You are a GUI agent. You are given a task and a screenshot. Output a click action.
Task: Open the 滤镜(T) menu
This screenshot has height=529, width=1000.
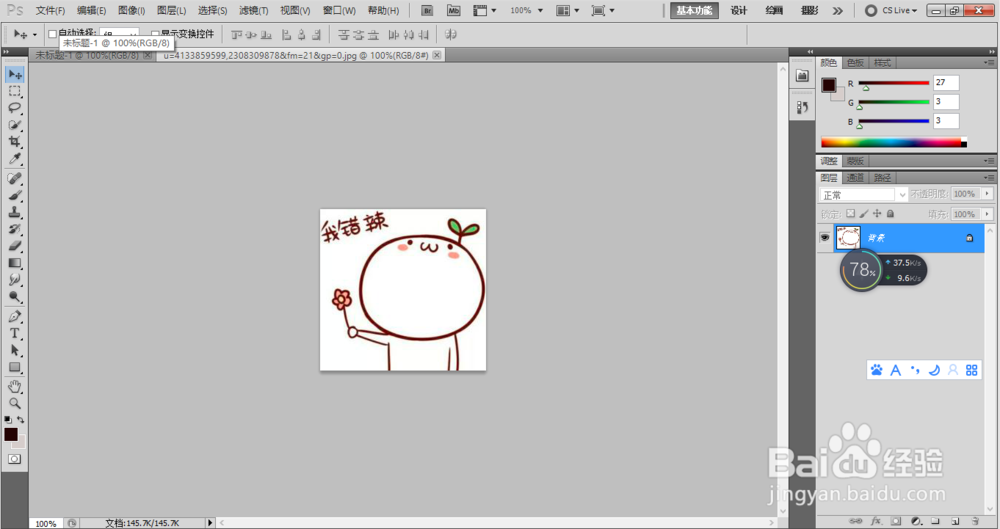click(x=254, y=10)
